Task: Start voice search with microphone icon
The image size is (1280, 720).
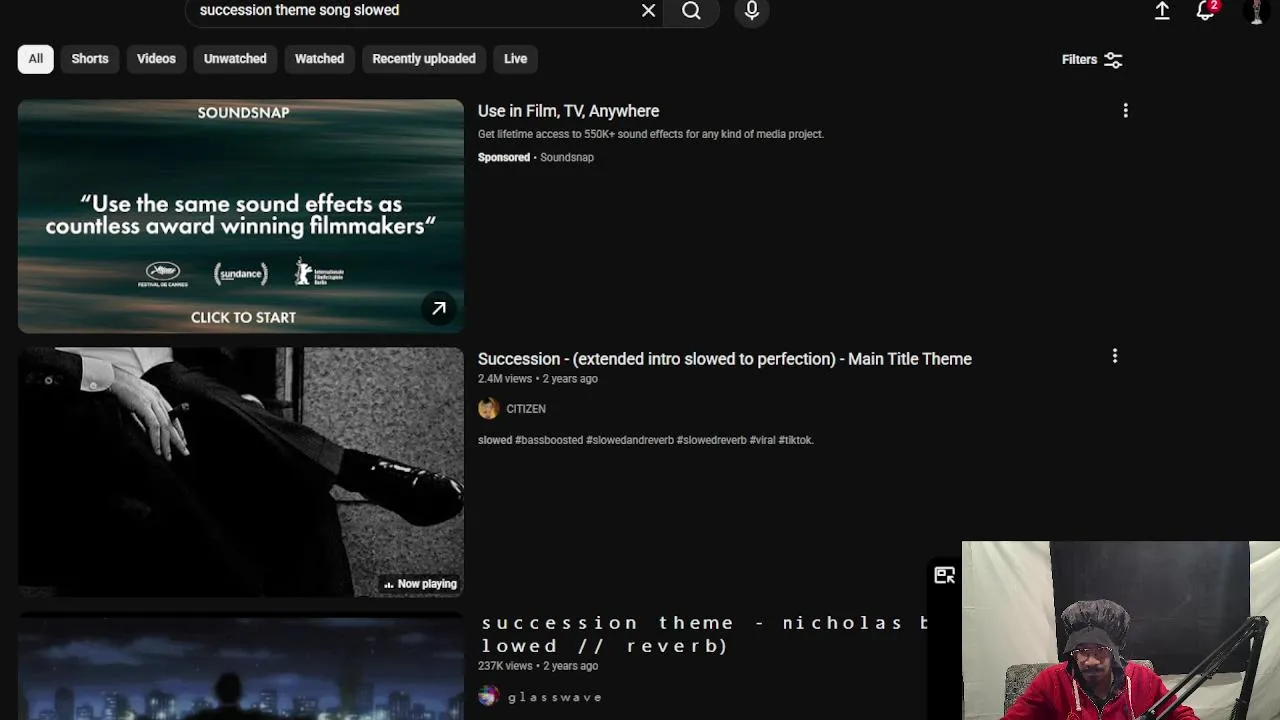Action: click(752, 10)
